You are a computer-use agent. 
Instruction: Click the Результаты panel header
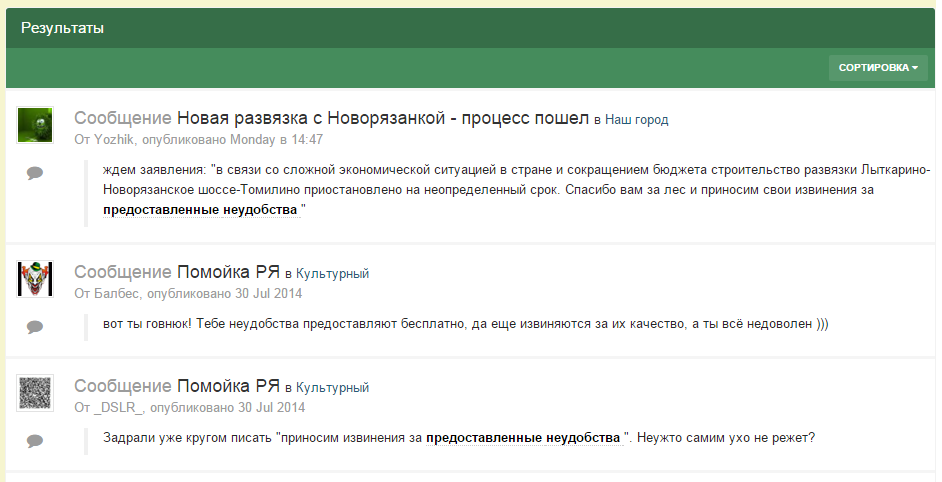point(470,28)
